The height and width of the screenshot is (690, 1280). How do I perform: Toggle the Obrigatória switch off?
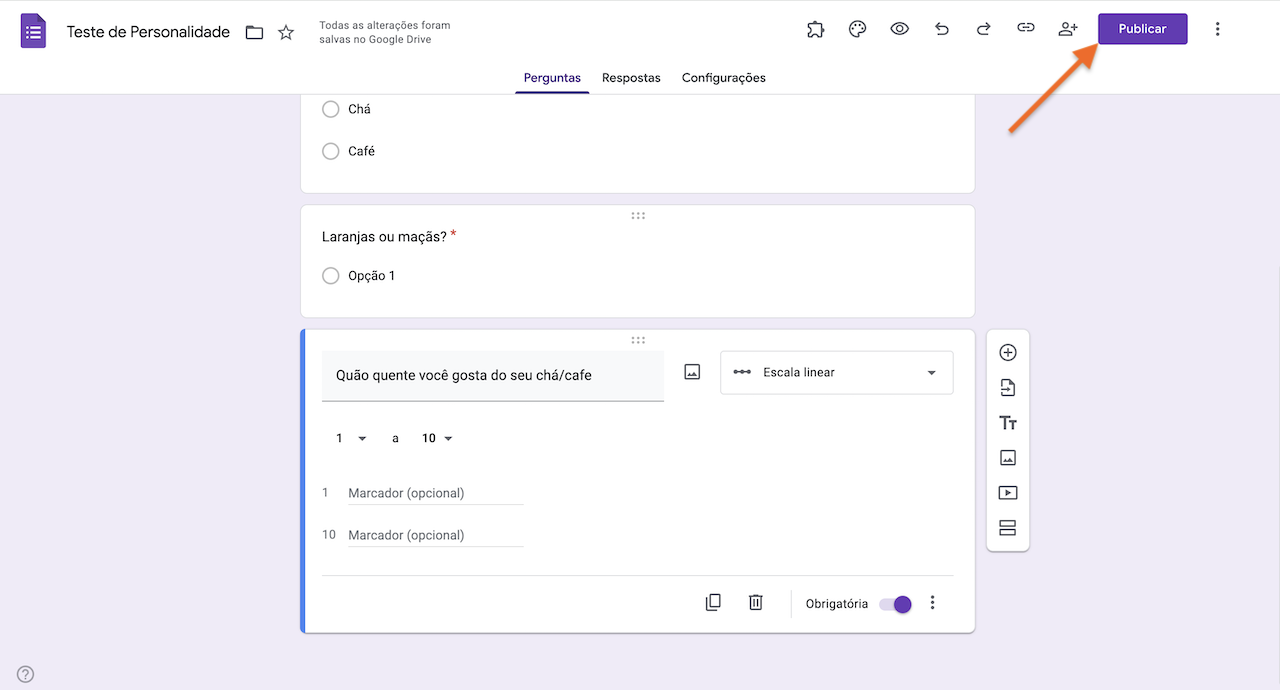895,604
